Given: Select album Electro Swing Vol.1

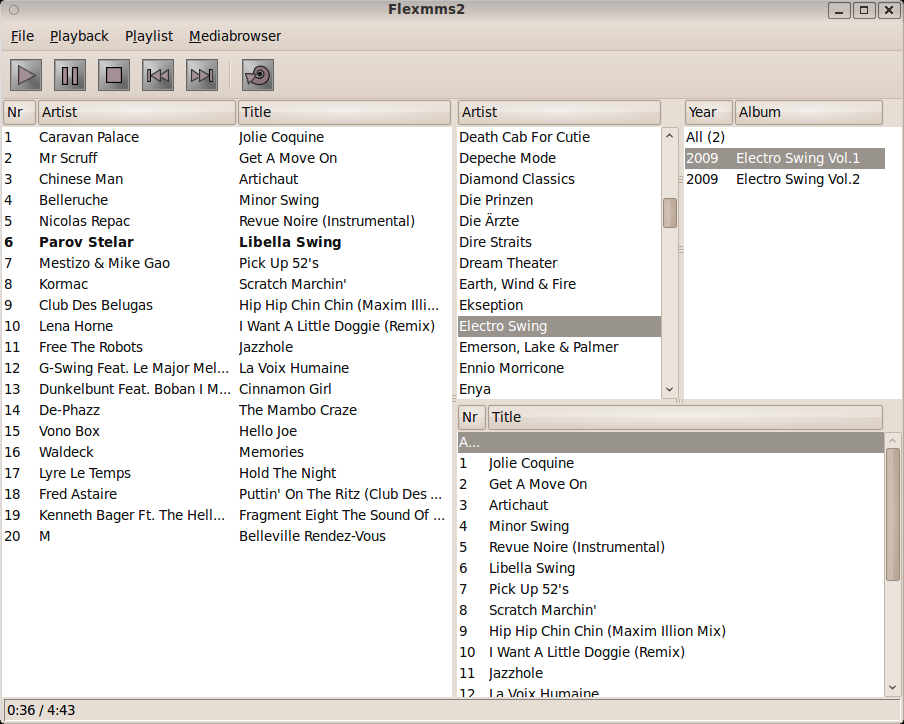Looking at the screenshot, I should (x=785, y=158).
